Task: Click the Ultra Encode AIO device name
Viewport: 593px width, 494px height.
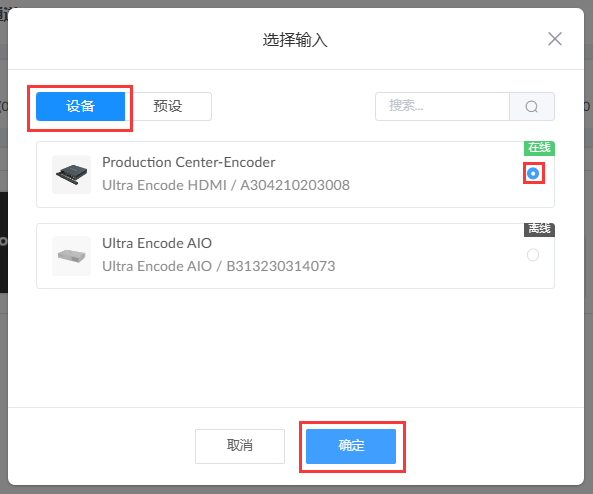Action: [x=157, y=243]
